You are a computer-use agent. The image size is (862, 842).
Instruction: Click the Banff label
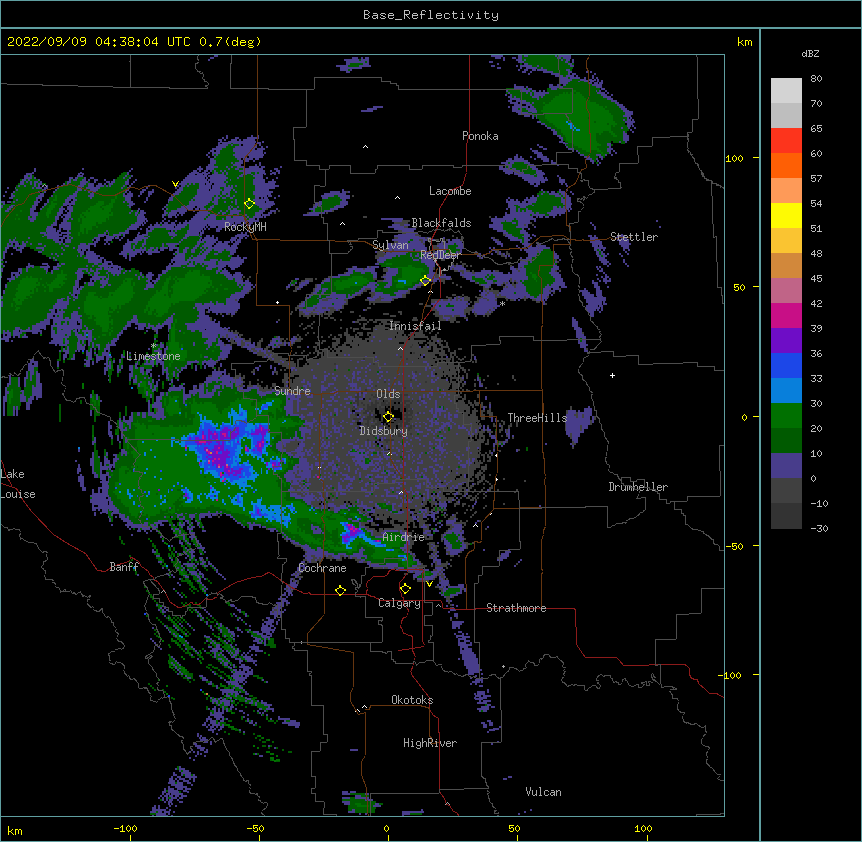pyautogui.click(x=124, y=567)
